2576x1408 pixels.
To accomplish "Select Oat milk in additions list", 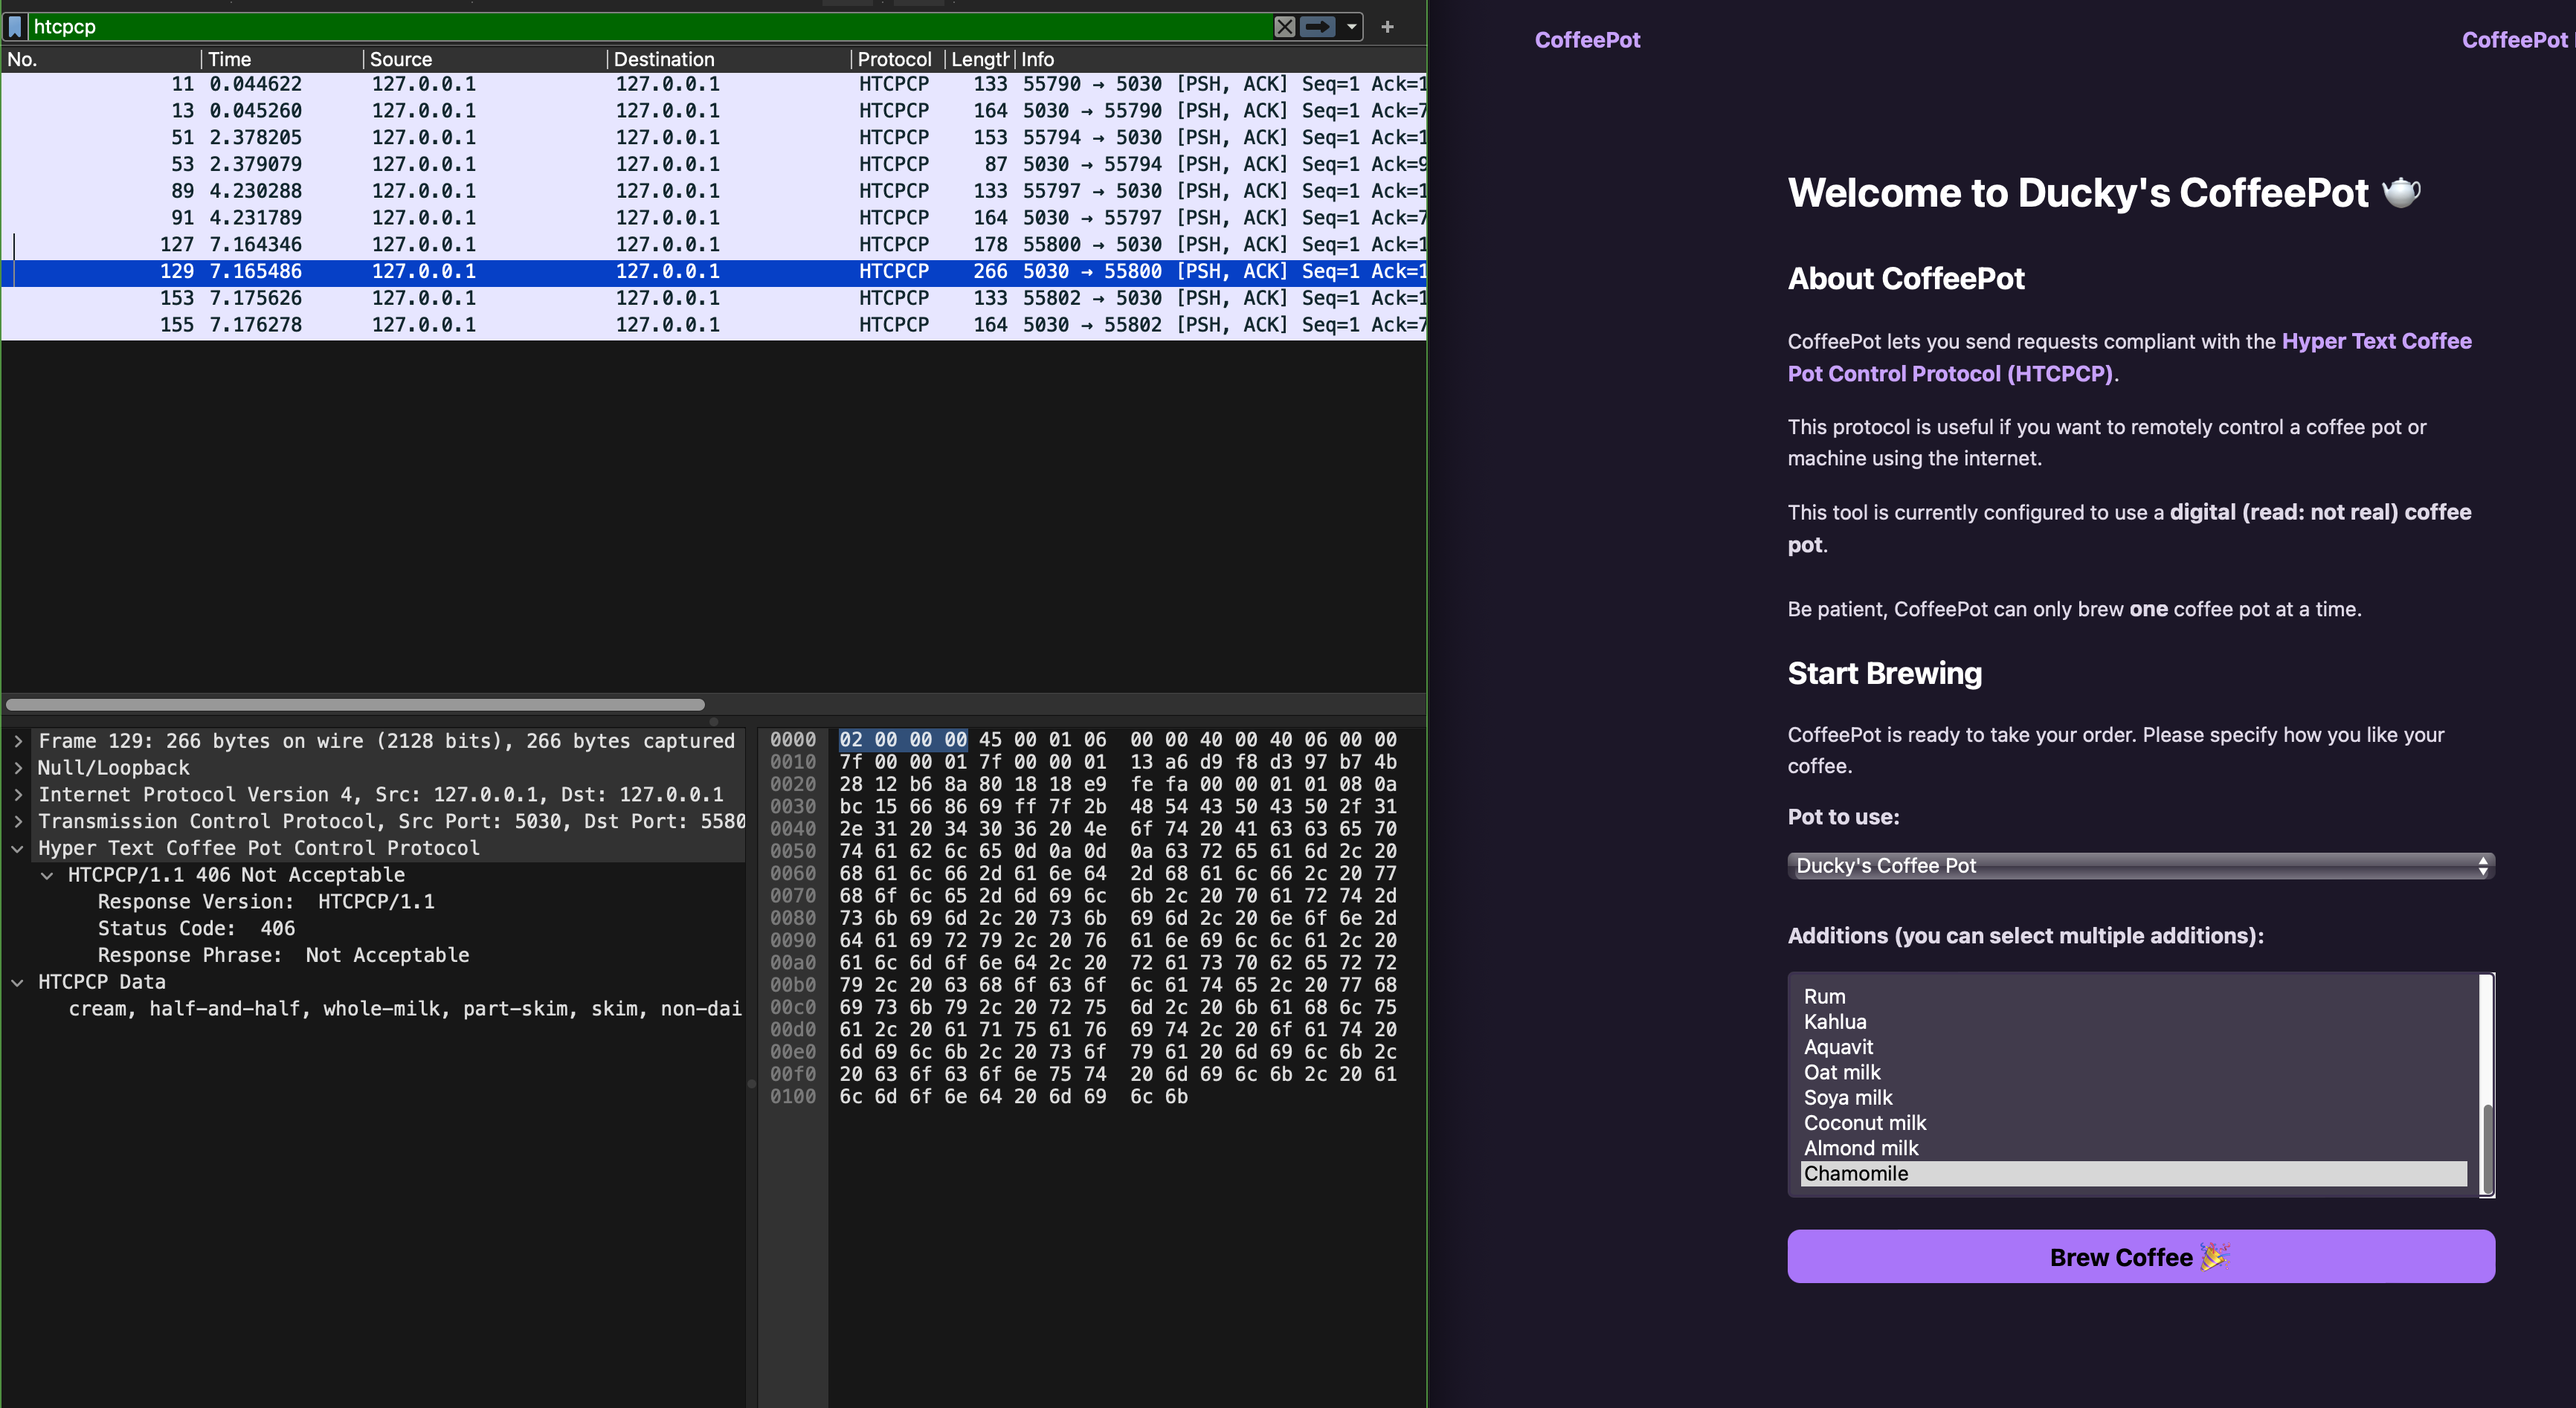I will pyautogui.click(x=1842, y=1072).
